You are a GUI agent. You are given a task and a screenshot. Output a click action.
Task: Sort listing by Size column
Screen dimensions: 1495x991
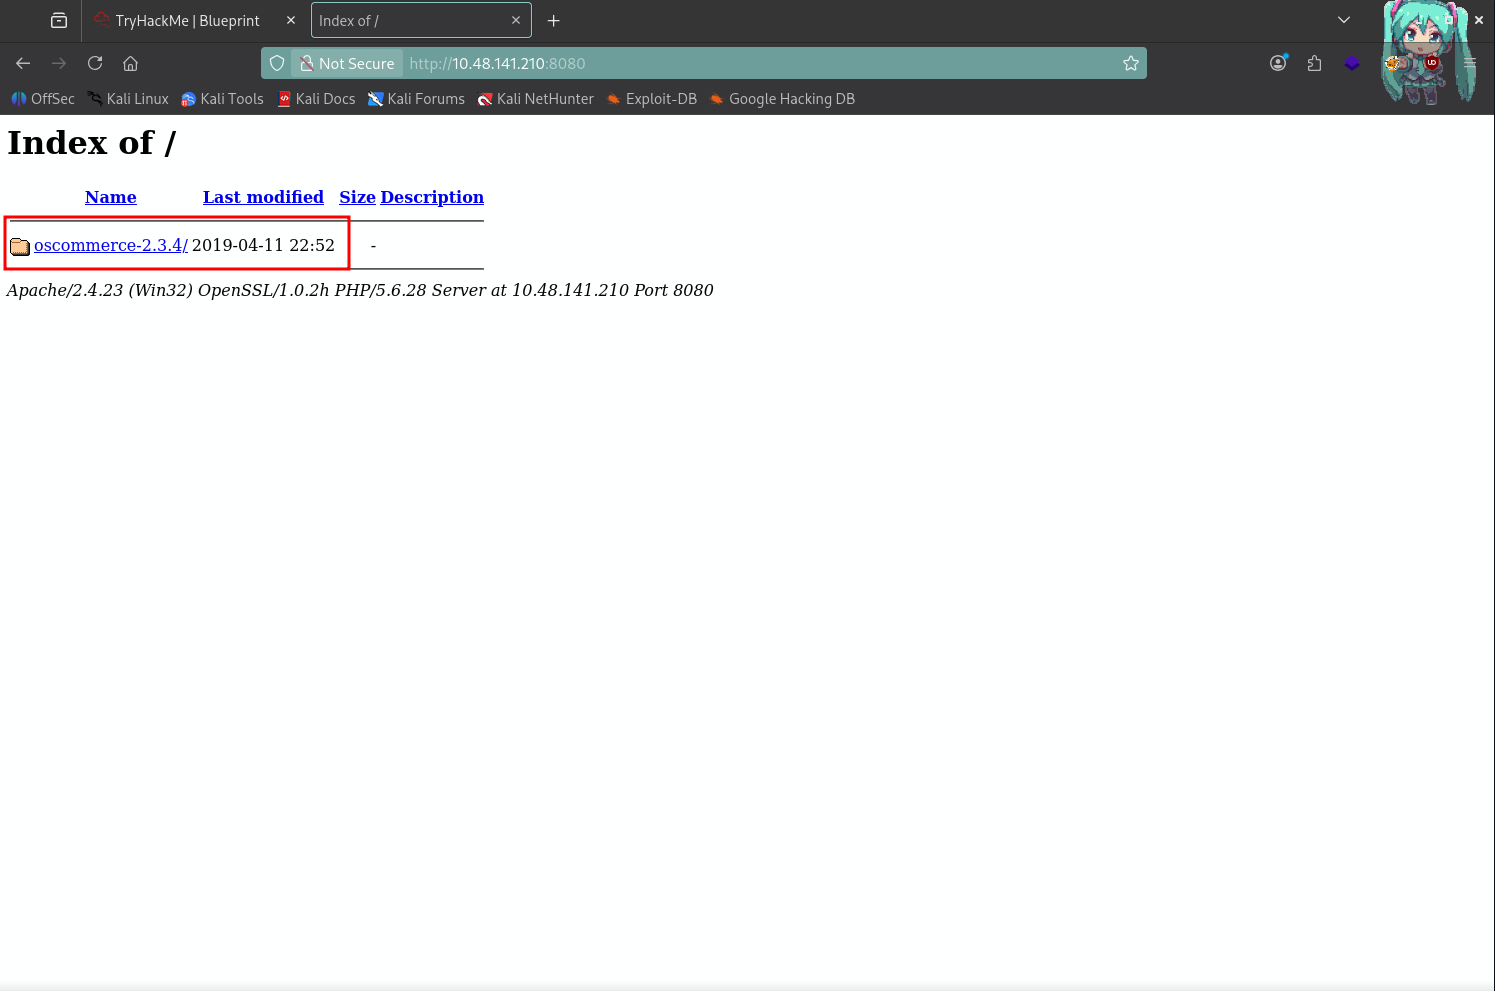click(357, 197)
